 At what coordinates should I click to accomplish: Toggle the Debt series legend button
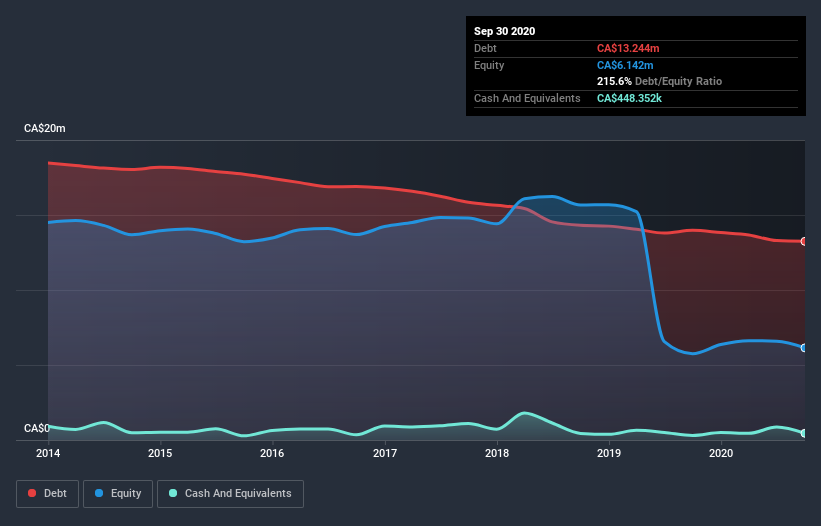coord(47,494)
